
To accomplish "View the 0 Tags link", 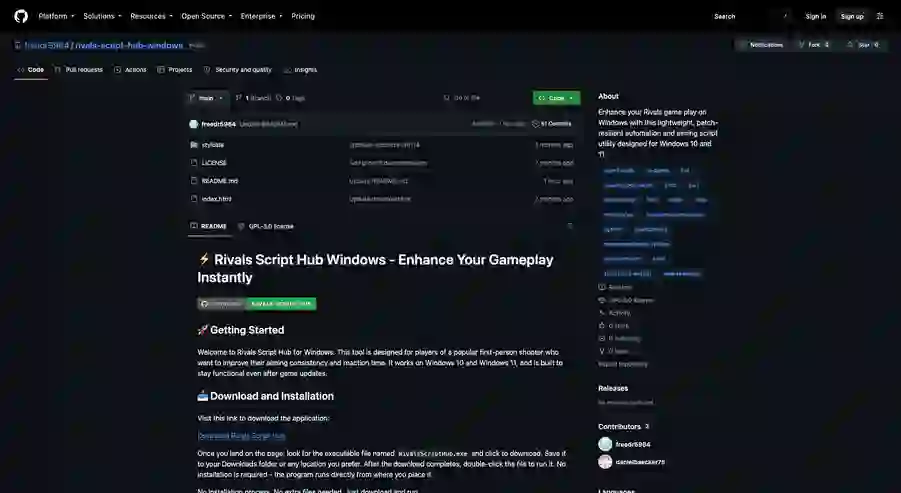I will (x=290, y=98).
